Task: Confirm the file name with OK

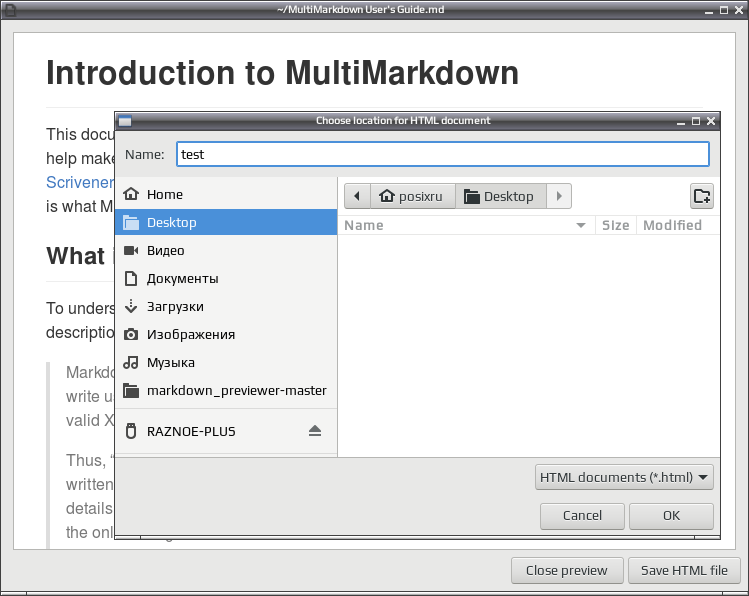Action: click(x=671, y=516)
